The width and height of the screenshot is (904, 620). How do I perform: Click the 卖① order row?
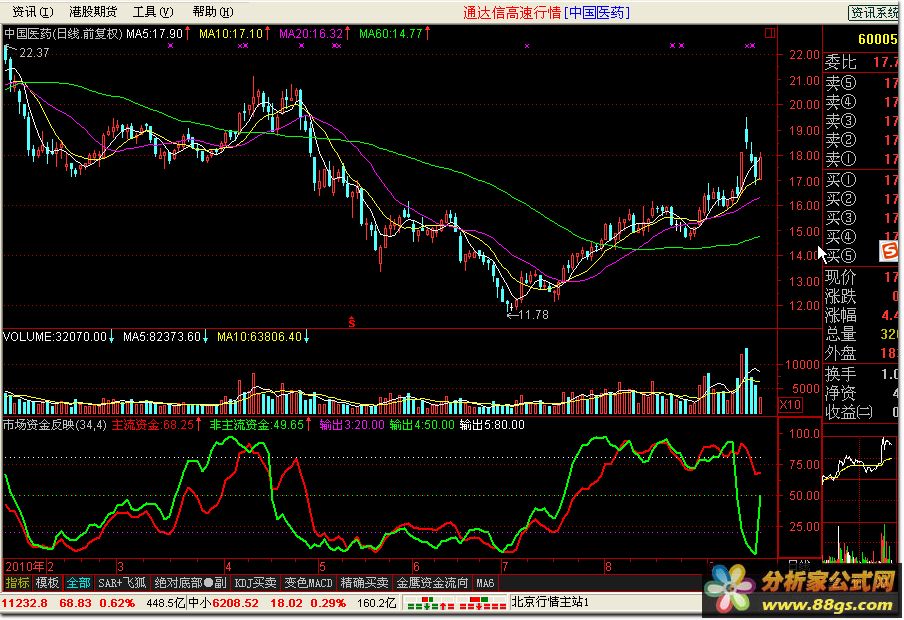click(861, 159)
